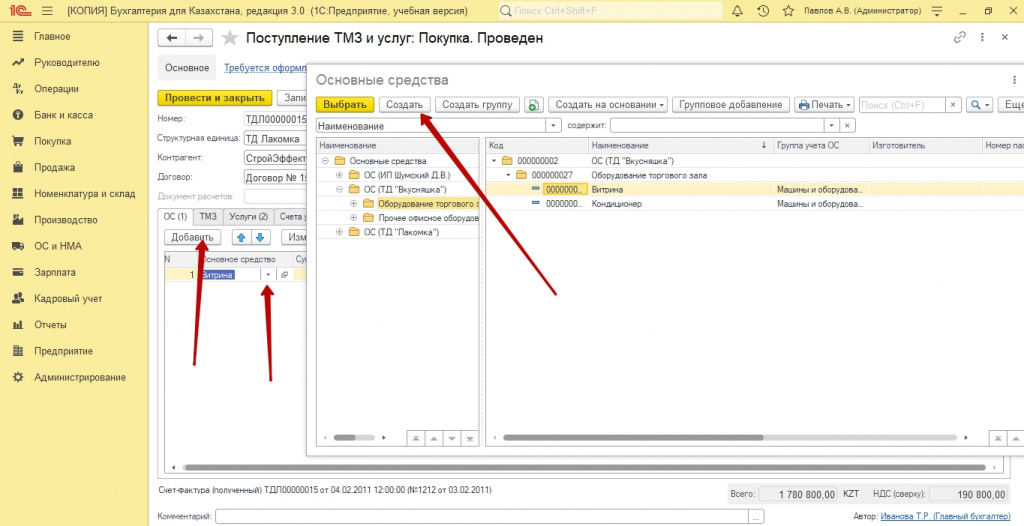Screen dimensions: 1024x526
Task: Open the Создать на основании dropdown
Action: point(610,105)
